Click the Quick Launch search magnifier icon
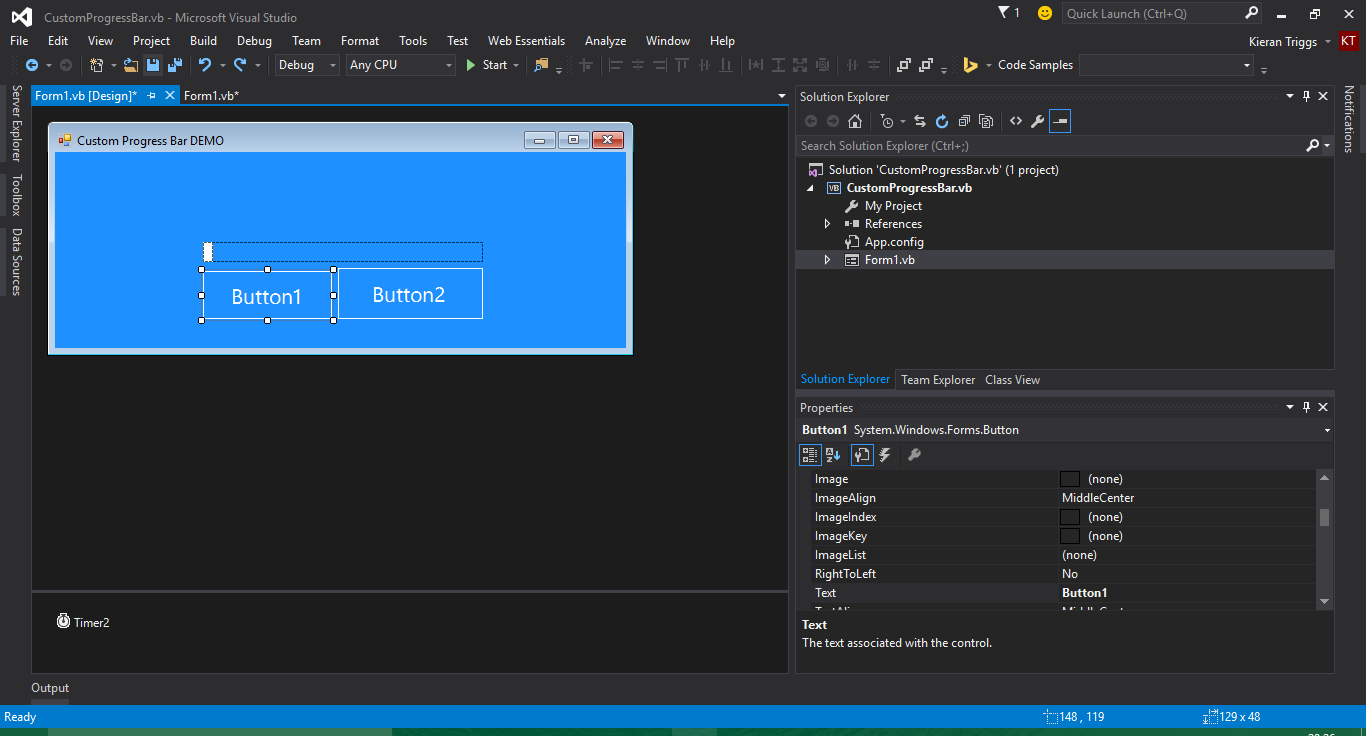1366x736 pixels. [x=1251, y=13]
